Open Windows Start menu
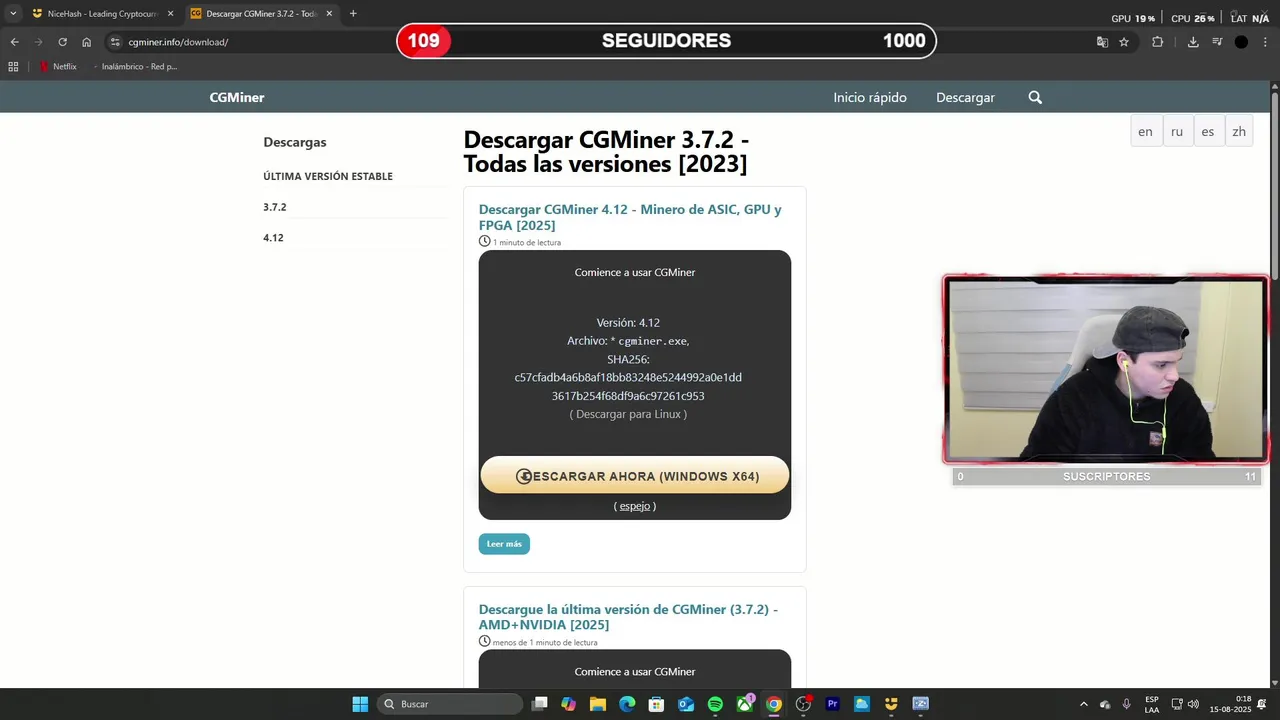This screenshot has width=1280, height=720. [x=360, y=704]
